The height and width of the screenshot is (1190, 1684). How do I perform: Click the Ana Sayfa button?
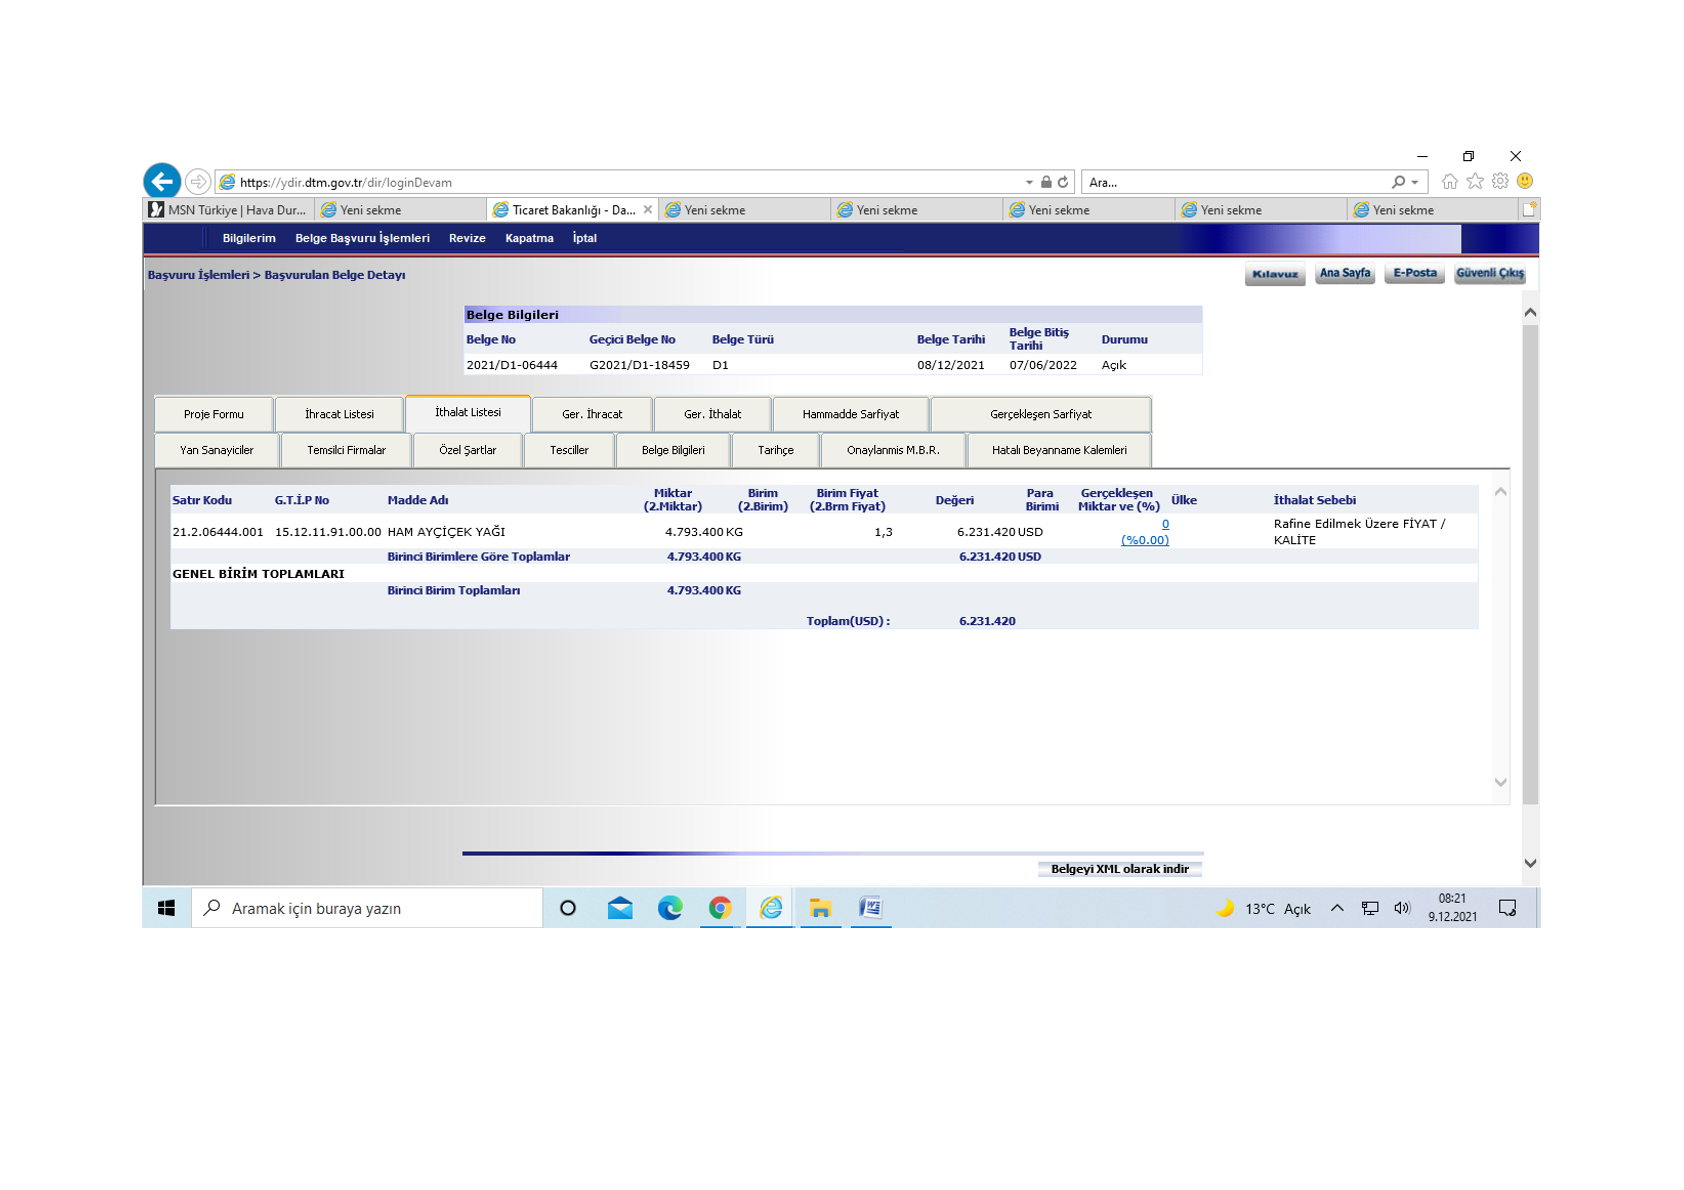click(1345, 273)
